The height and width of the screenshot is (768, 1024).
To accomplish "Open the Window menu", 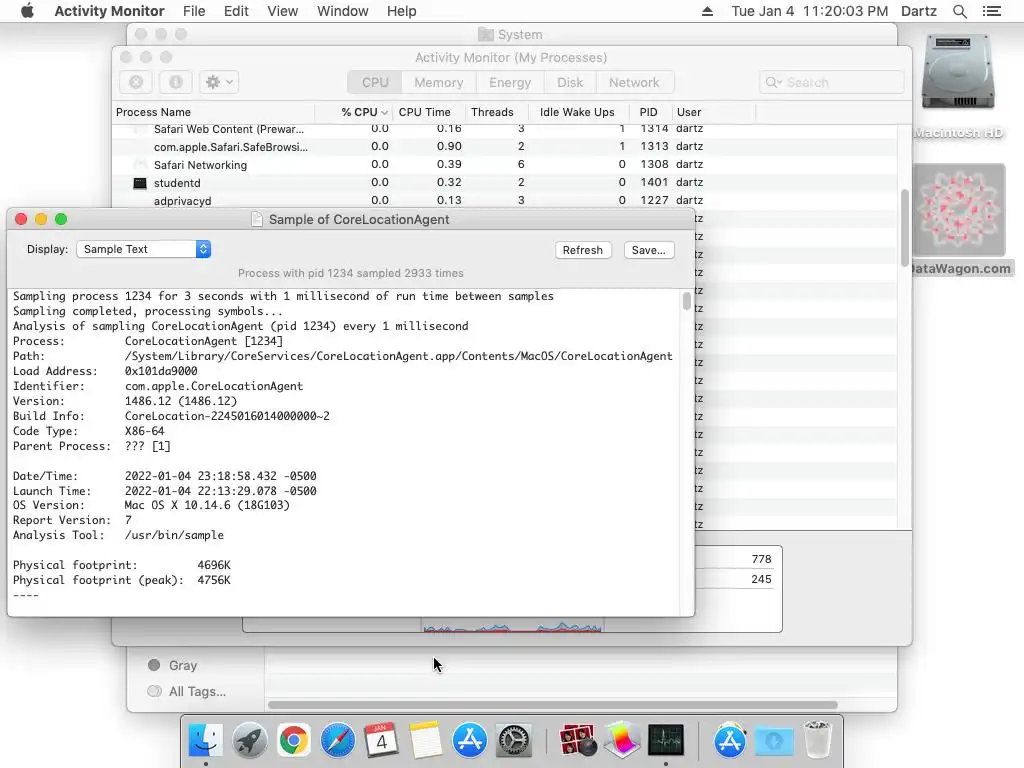I will [x=343, y=11].
